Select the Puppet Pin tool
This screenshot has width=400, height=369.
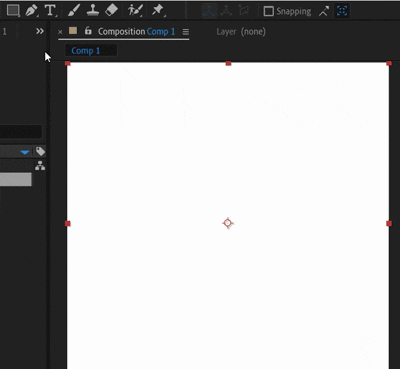(x=158, y=10)
